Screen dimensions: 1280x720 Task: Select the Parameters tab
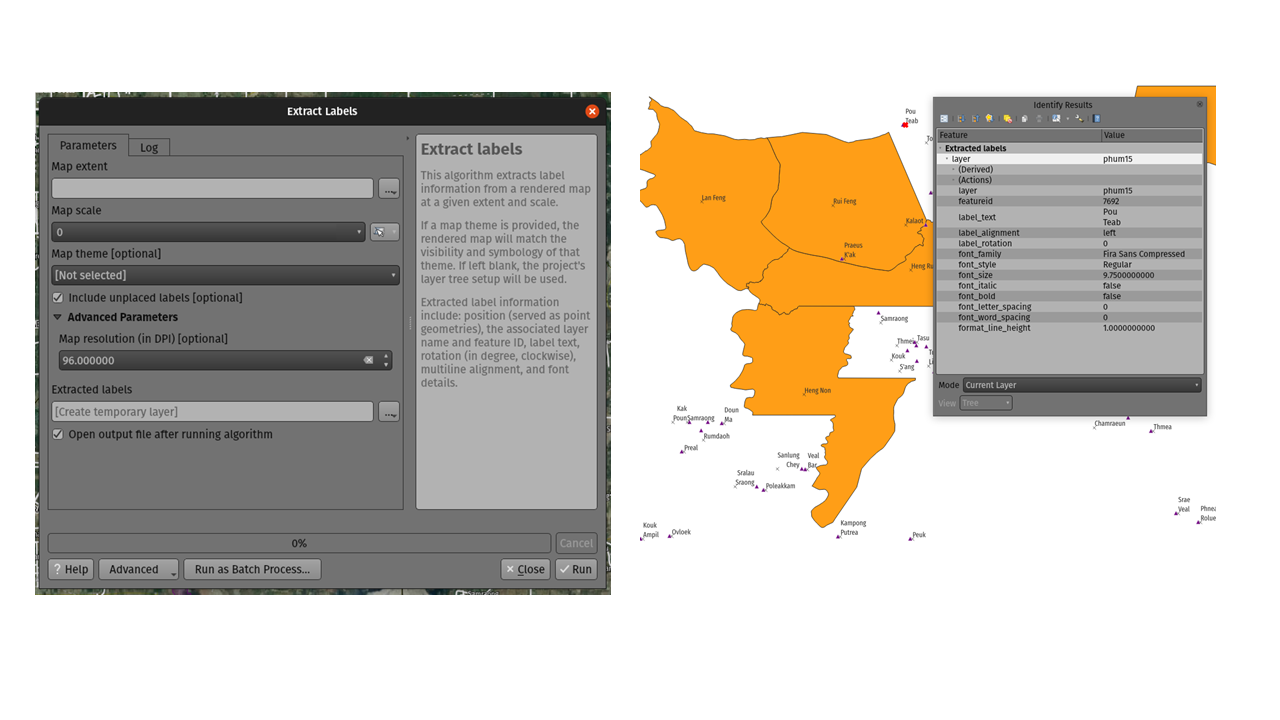[88, 146]
